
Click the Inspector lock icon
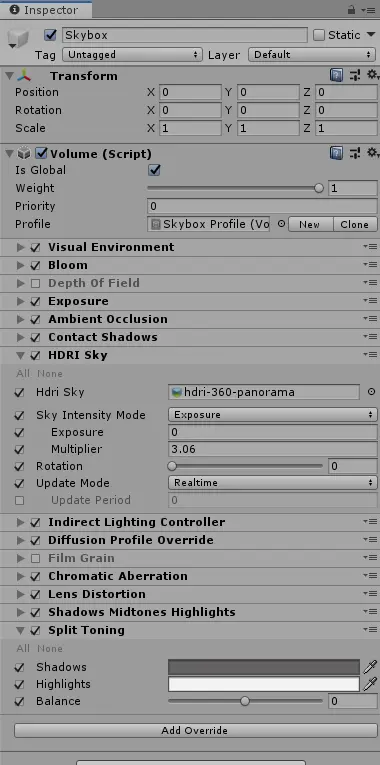click(351, 9)
